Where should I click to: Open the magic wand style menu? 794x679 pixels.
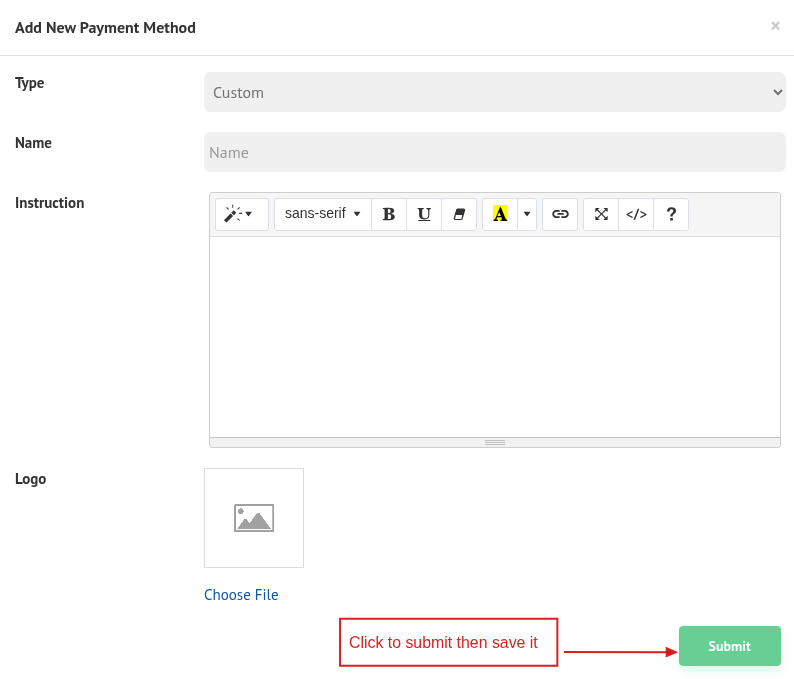(x=241, y=214)
